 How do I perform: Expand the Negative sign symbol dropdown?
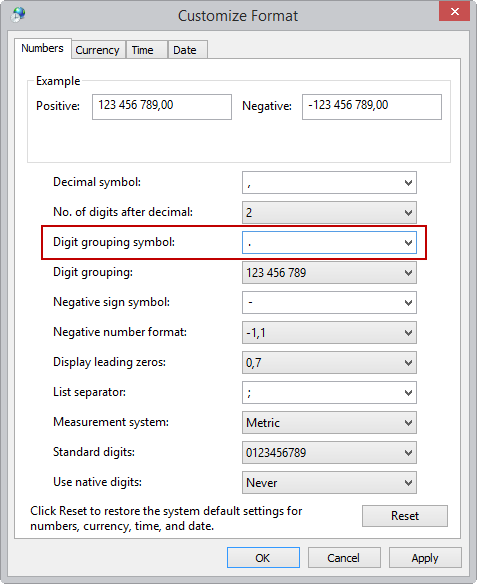click(329, 302)
